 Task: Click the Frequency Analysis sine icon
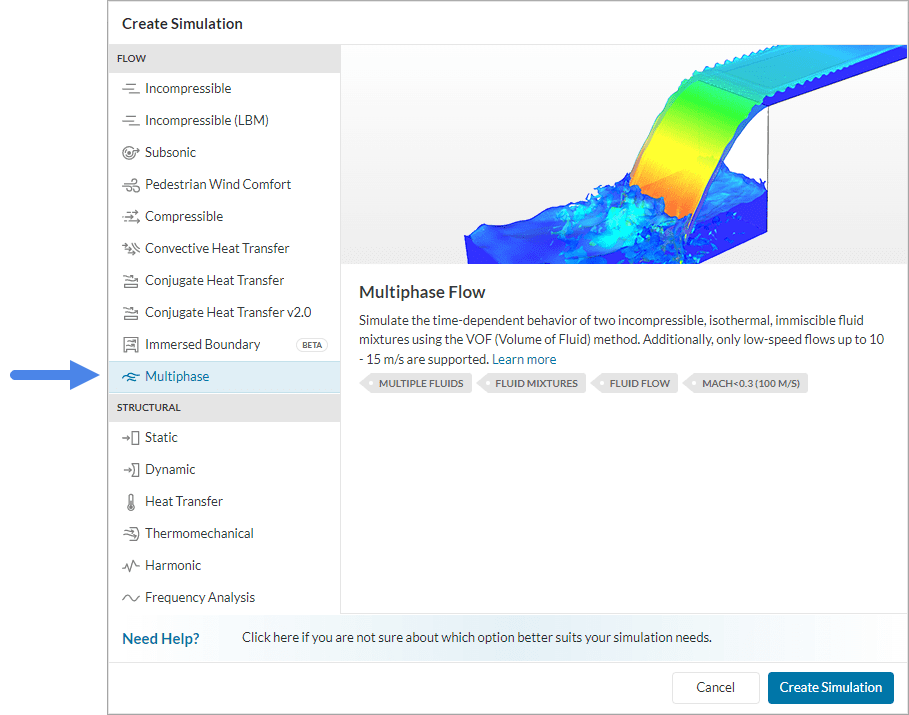click(130, 598)
